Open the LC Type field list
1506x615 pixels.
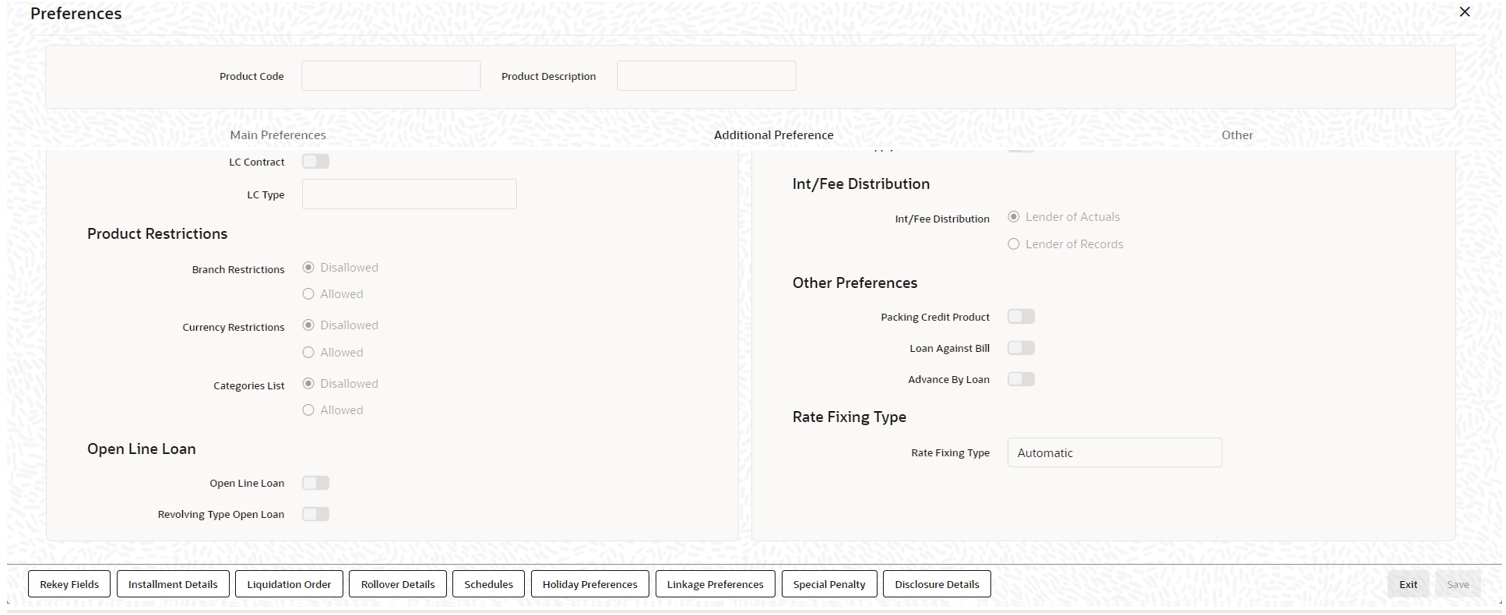(409, 194)
